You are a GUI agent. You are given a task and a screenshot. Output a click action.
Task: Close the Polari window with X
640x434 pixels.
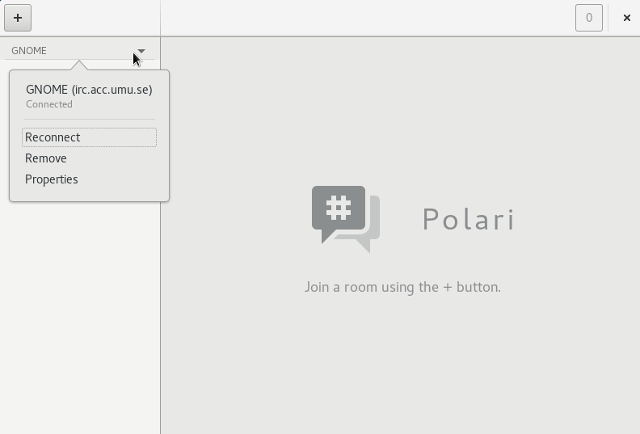point(627,18)
